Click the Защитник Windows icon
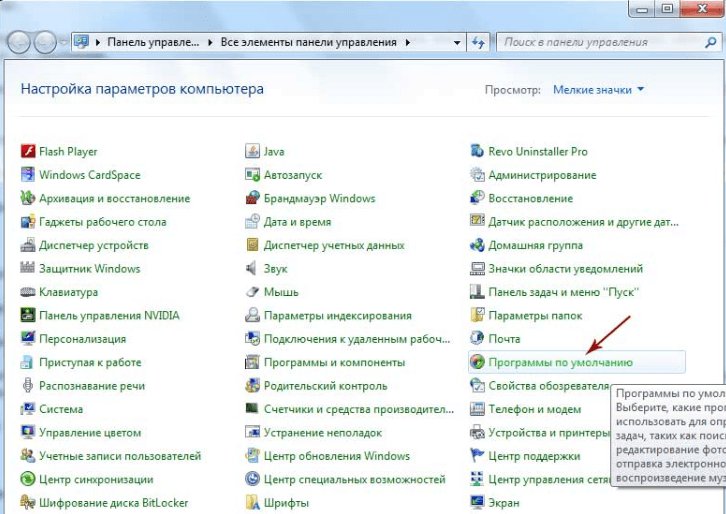726x514 pixels. pos(28,269)
